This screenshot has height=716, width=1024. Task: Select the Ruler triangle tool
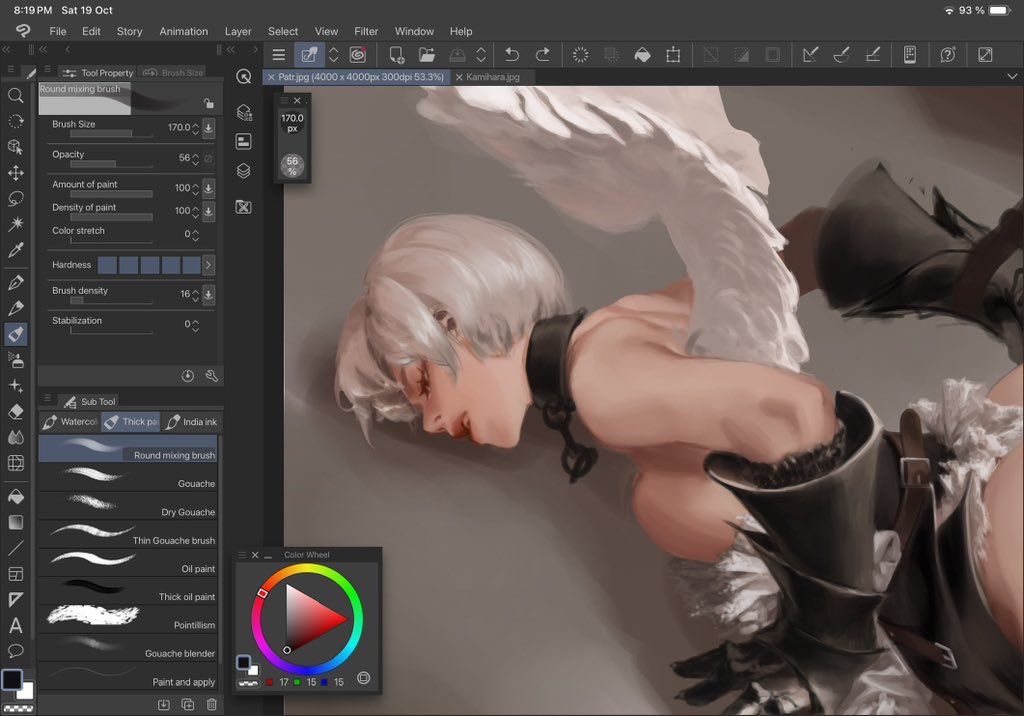[16, 600]
